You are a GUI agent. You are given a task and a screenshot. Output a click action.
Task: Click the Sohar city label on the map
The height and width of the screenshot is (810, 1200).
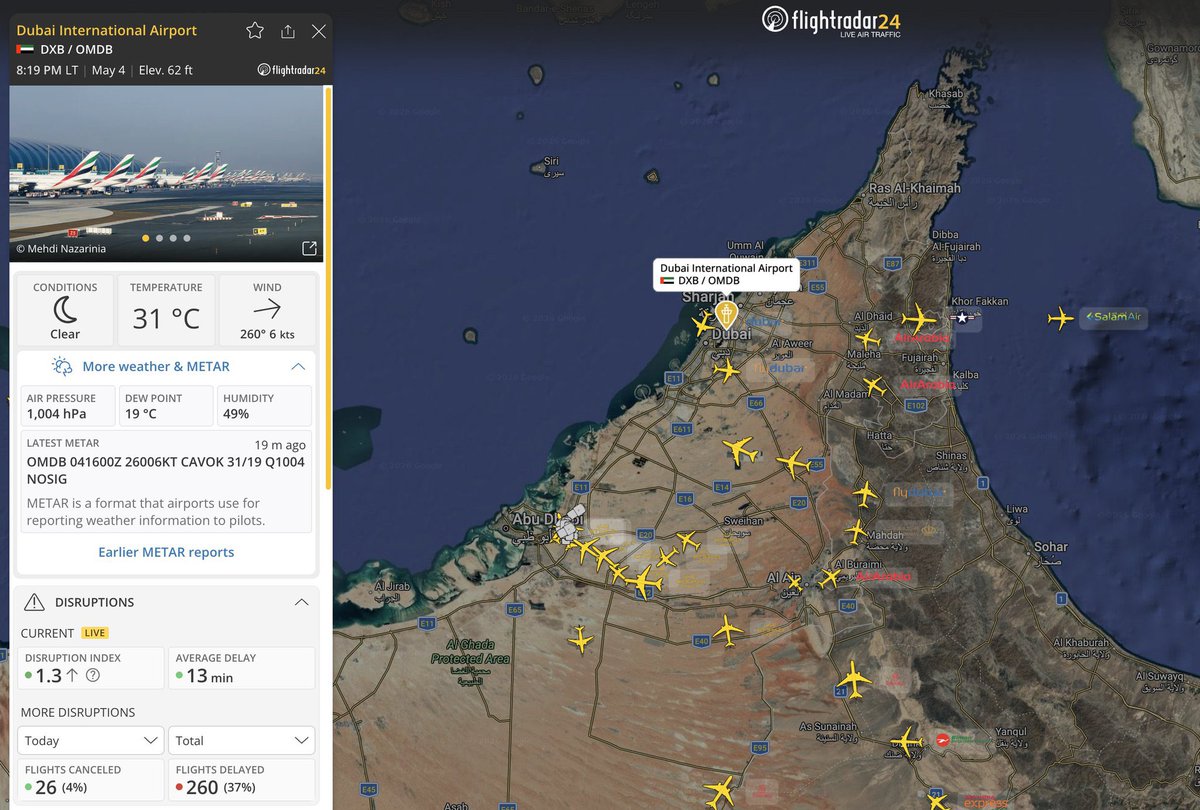pos(1050,547)
